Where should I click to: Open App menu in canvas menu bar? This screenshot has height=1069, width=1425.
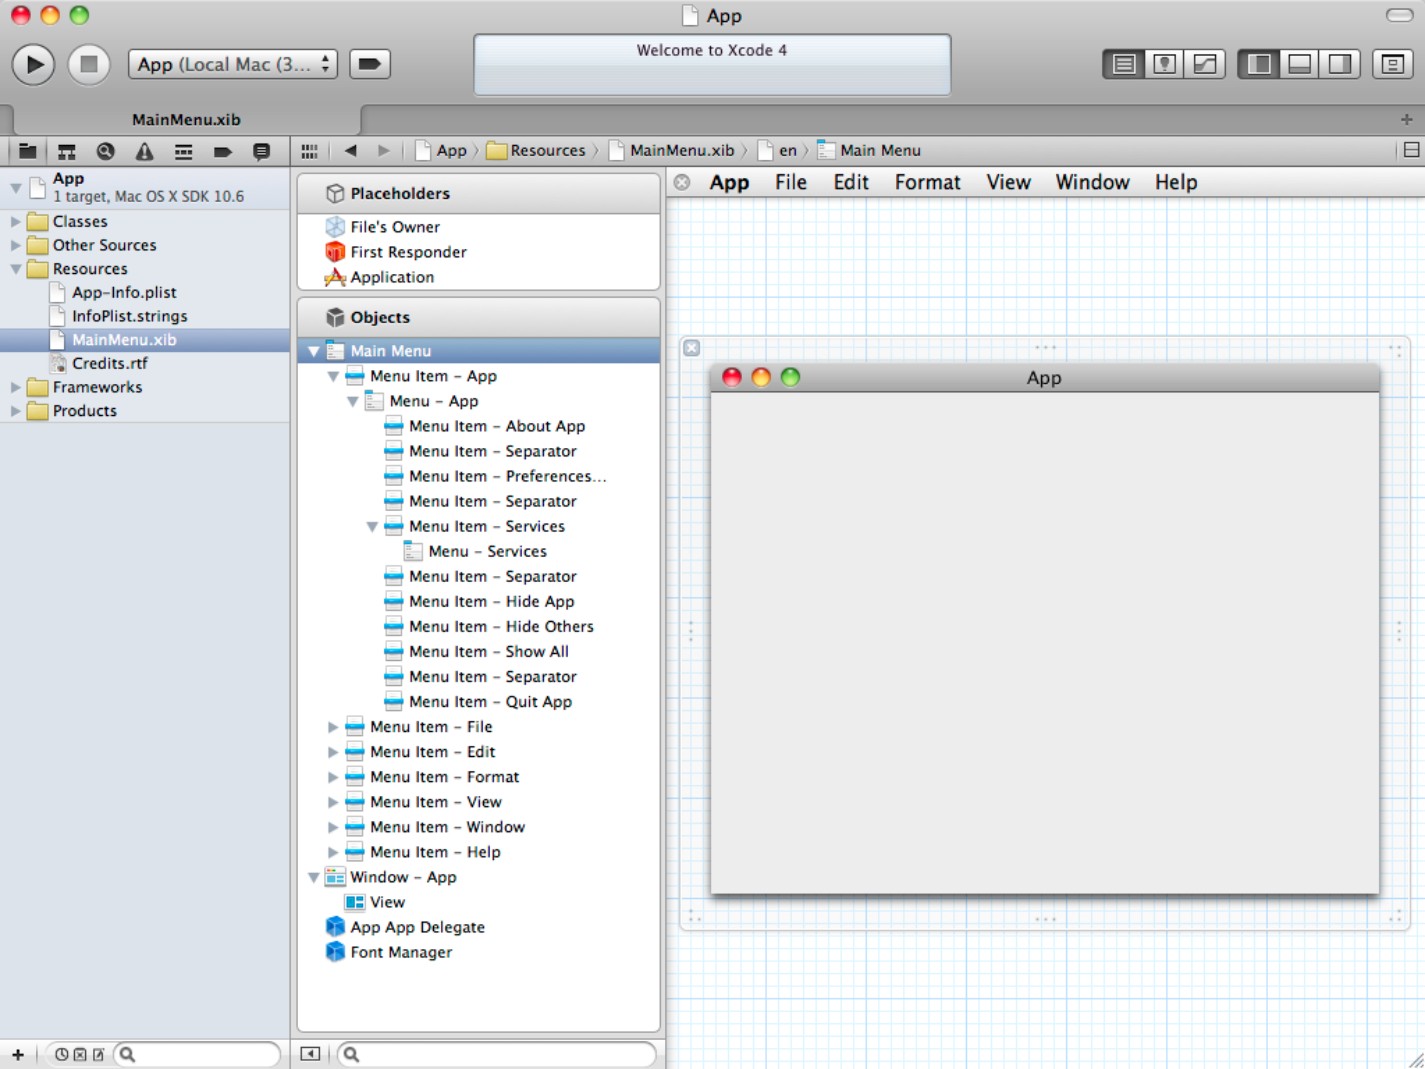click(x=729, y=182)
